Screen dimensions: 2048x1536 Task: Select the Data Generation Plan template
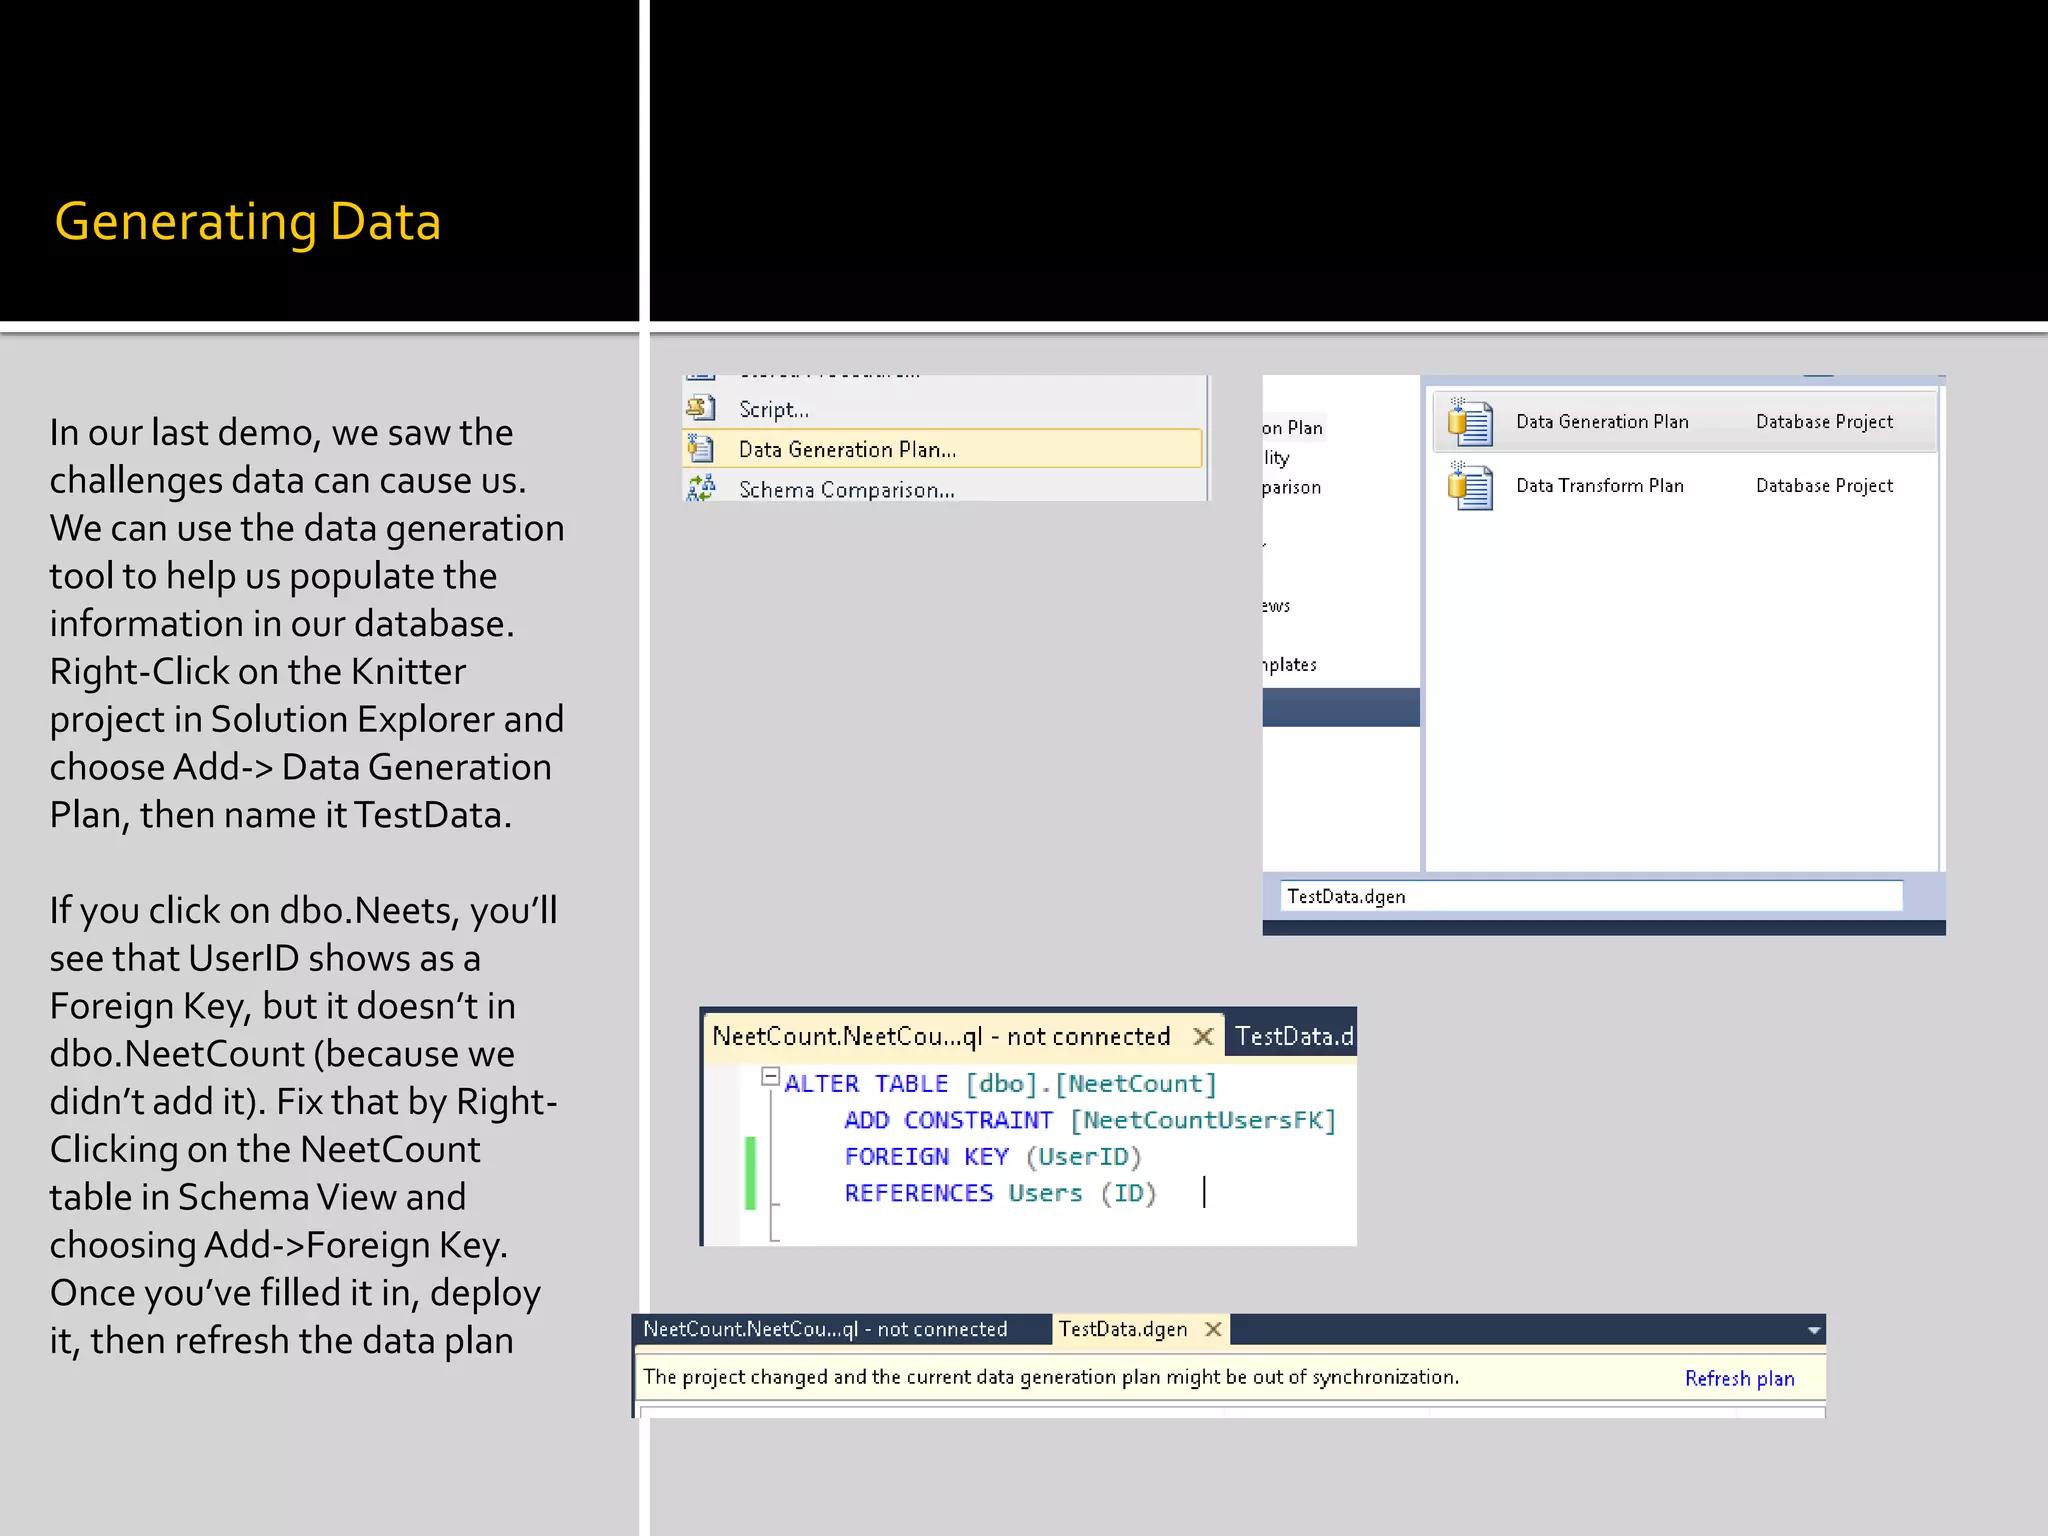[1684, 422]
